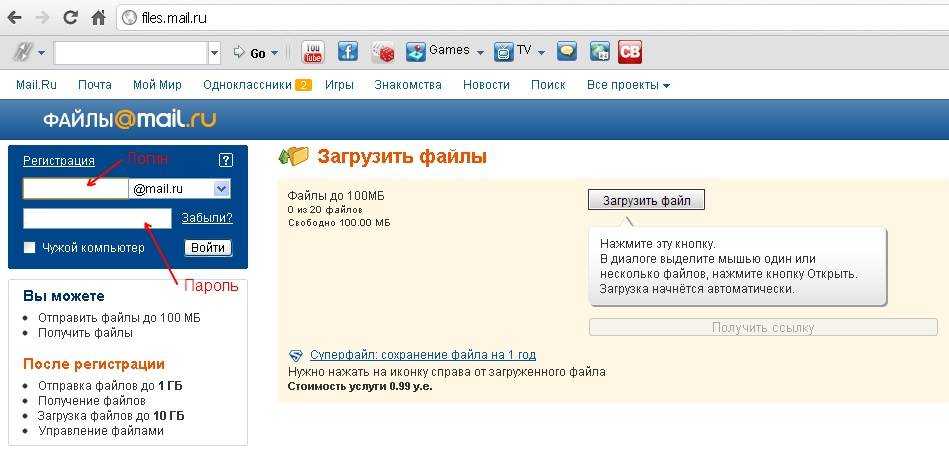Click the text Отправить файлы до 100 МБ
This screenshot has height=460, width=949.
[x=119, y=318]
